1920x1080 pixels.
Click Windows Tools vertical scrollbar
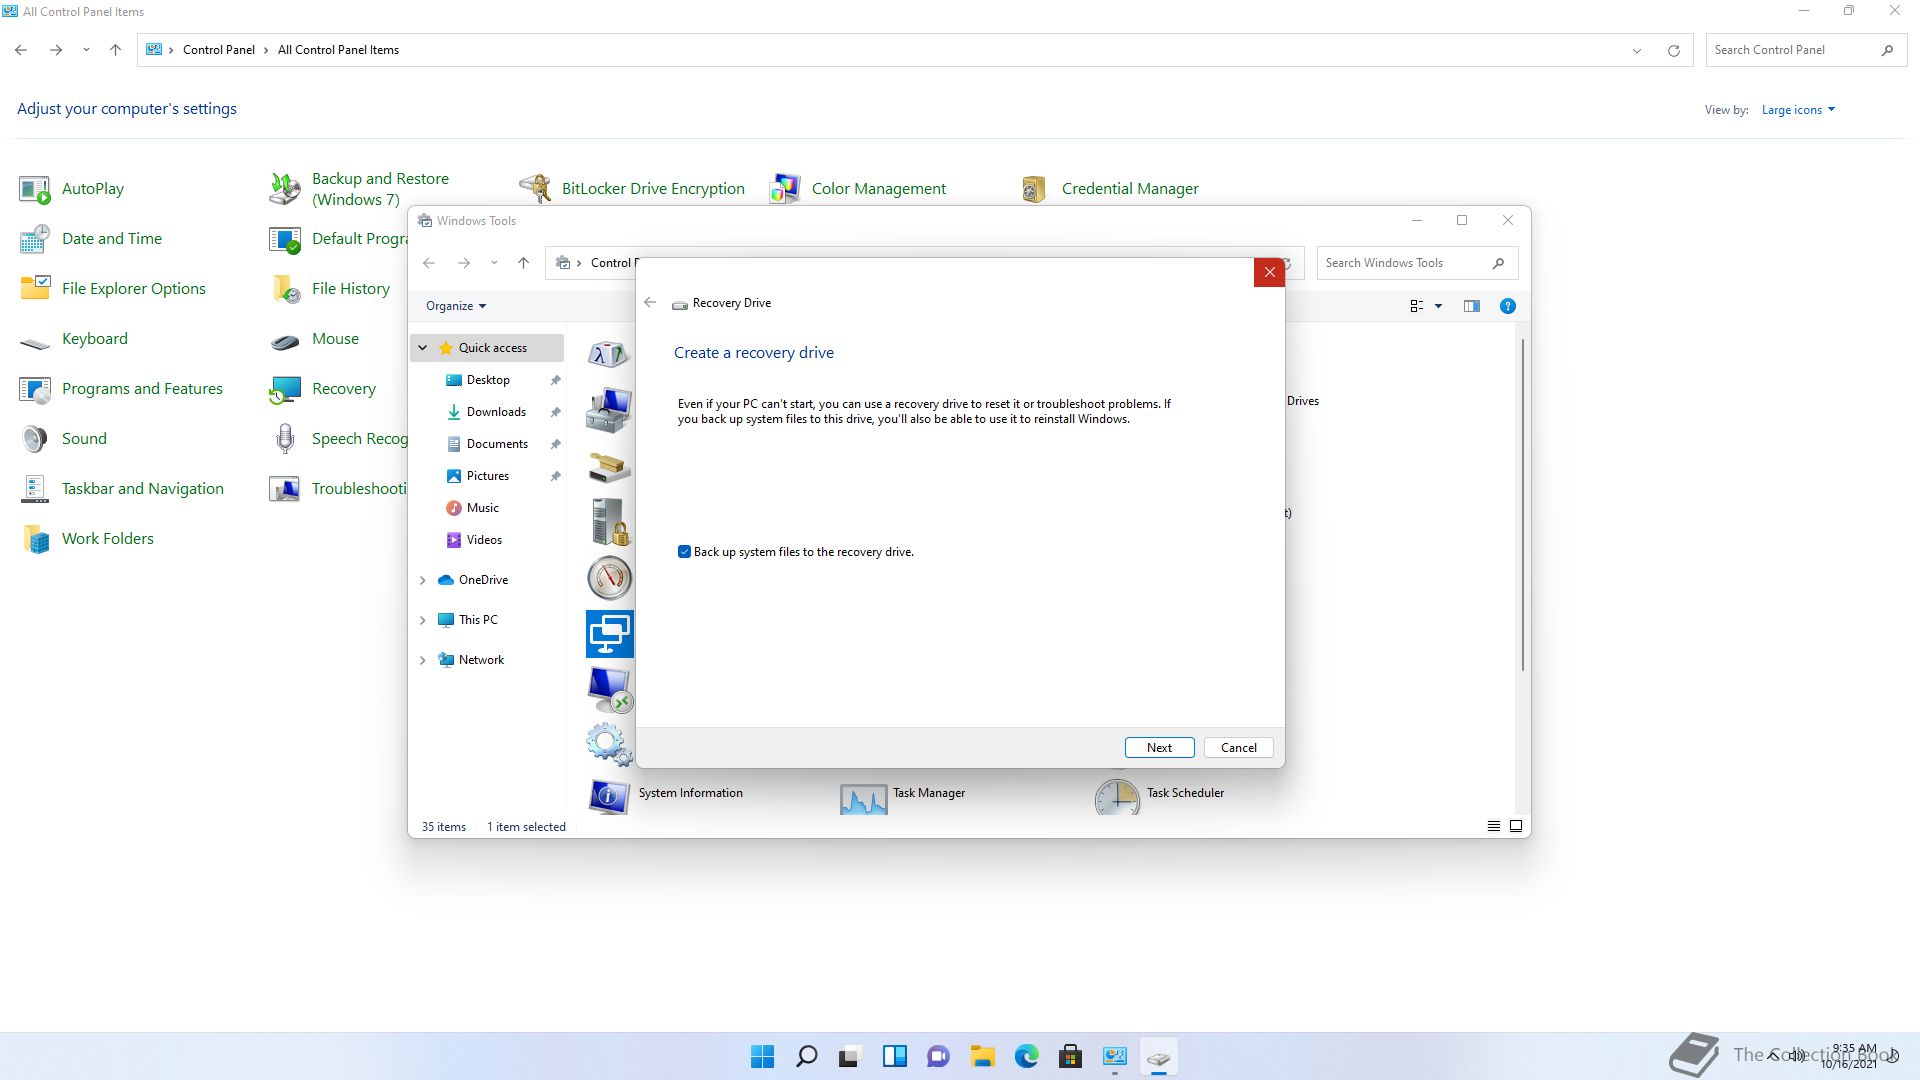point(1523,505)
